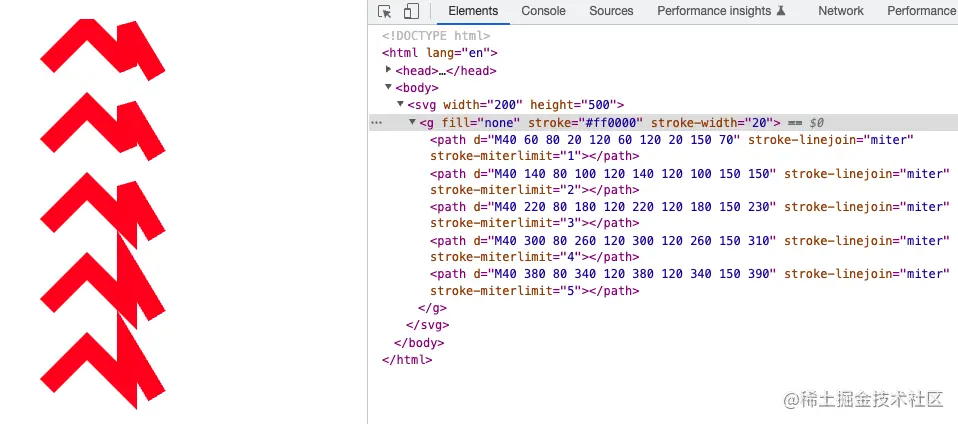This screenshot has width=958, height=424.
Task: Toggle the device toolbar icon
Action: 411,11
